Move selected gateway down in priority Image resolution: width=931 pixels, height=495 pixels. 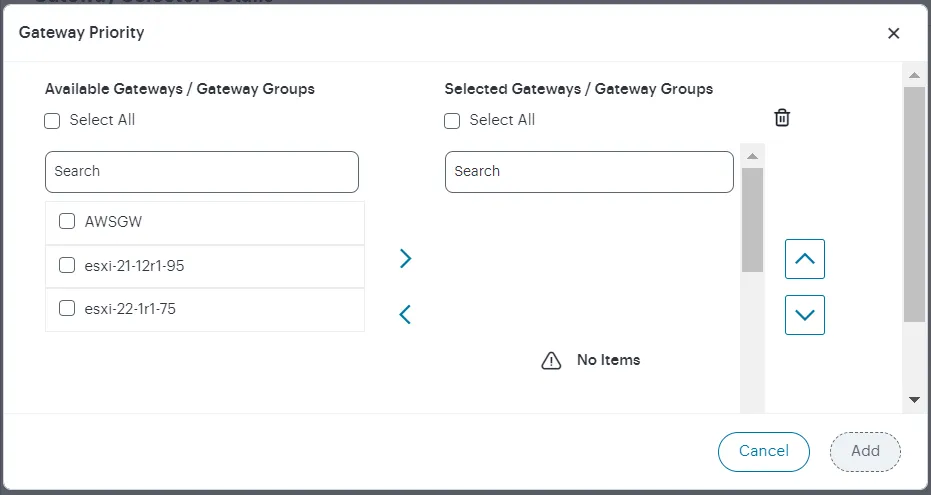click(x=805, y=315)
